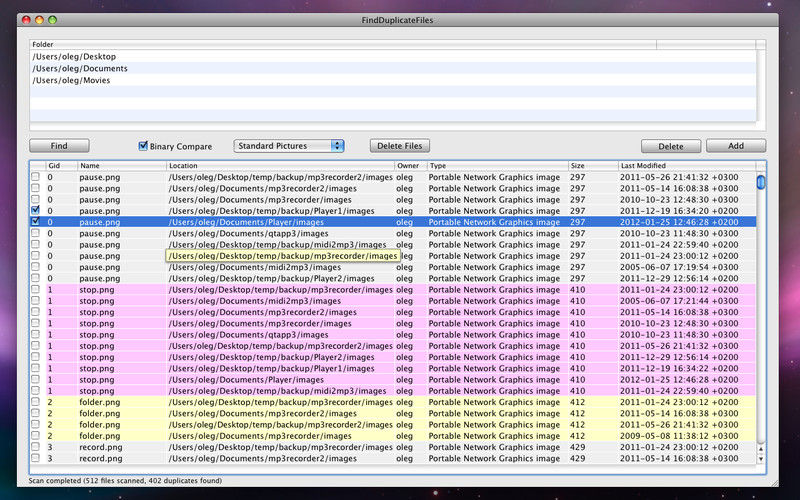This screenshot has height=500, width=800.
Task: Sort by the Last Modified column header
Action: coord(642,166)
